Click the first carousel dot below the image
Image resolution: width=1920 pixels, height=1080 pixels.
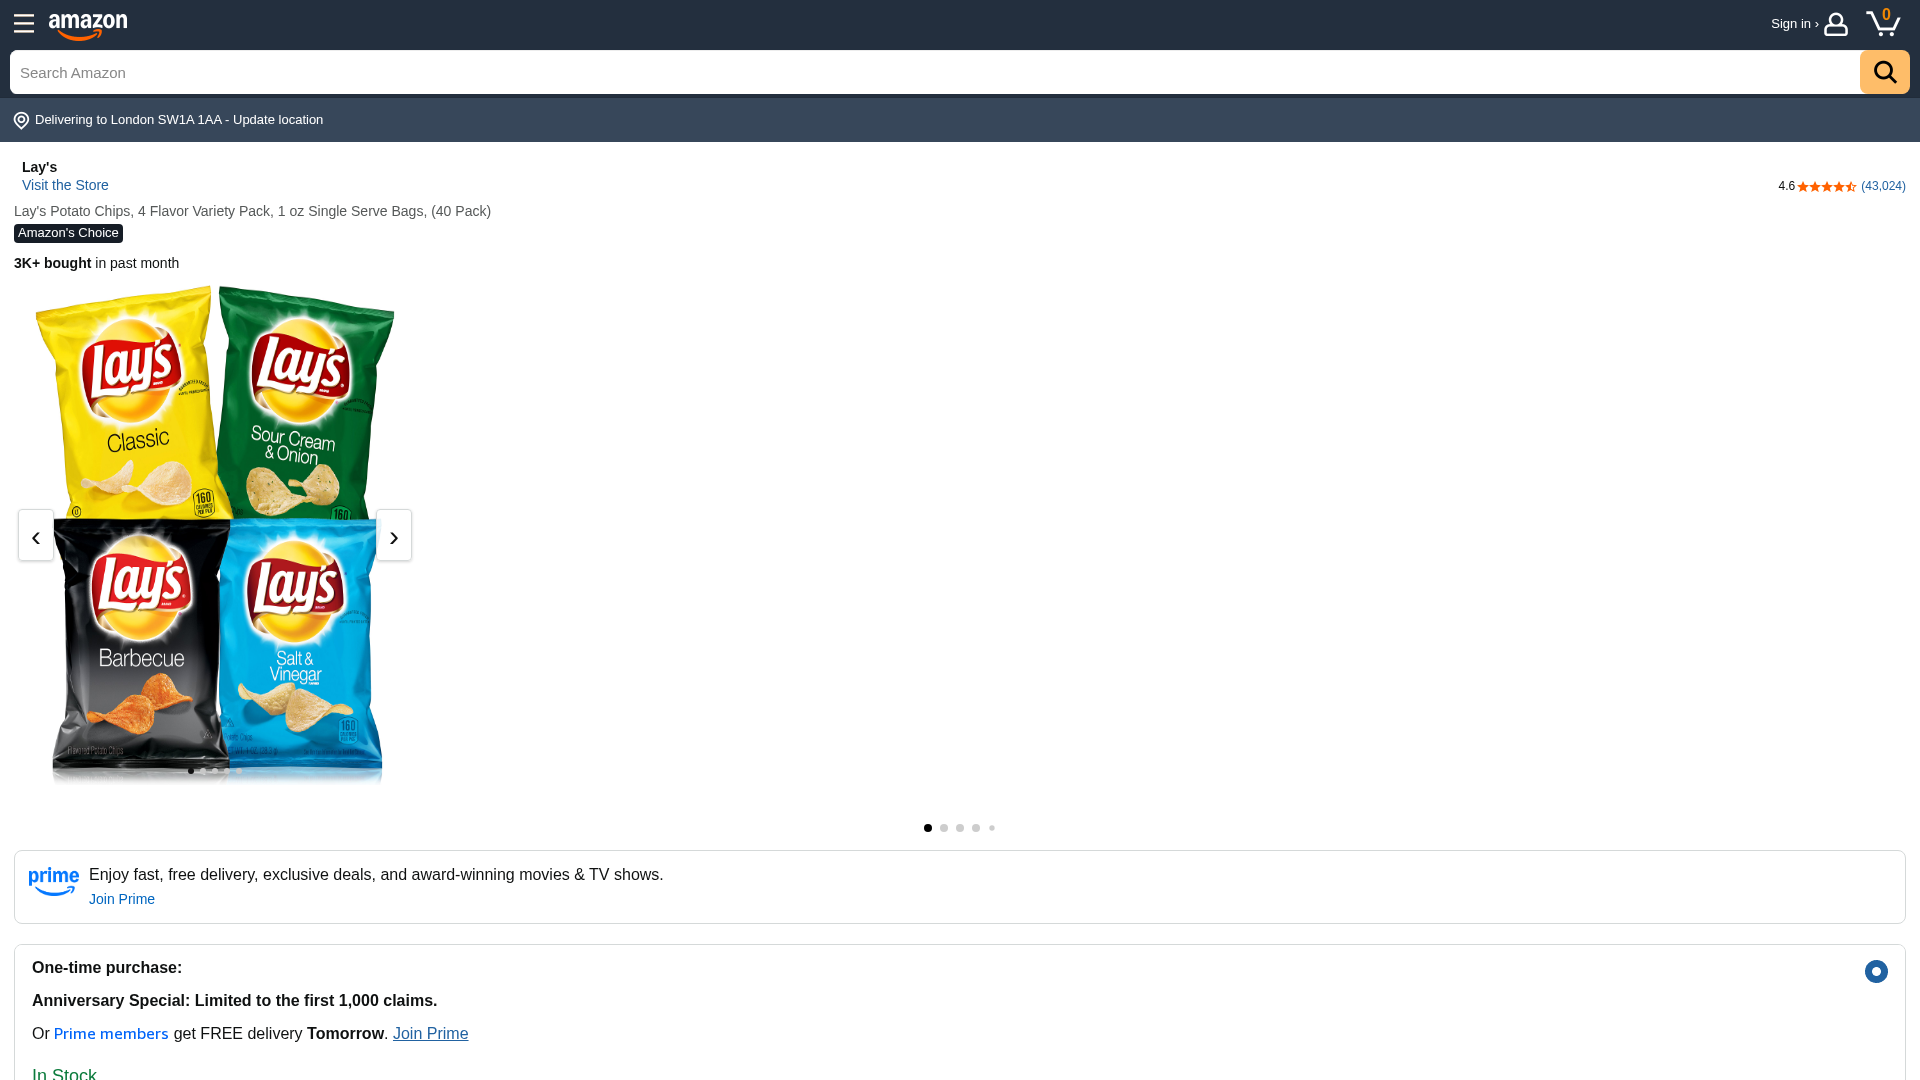tap(928, 828)
